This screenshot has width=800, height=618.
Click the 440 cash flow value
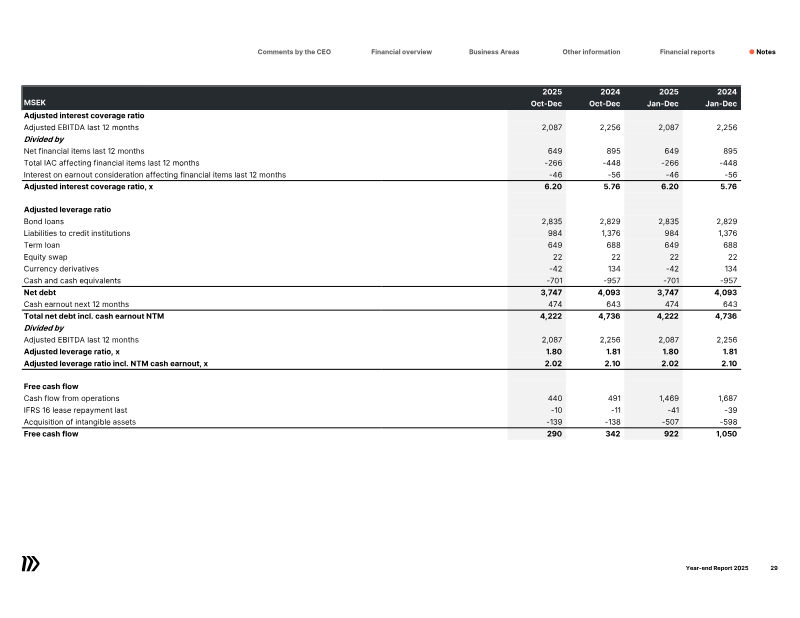tap(555, 398)
